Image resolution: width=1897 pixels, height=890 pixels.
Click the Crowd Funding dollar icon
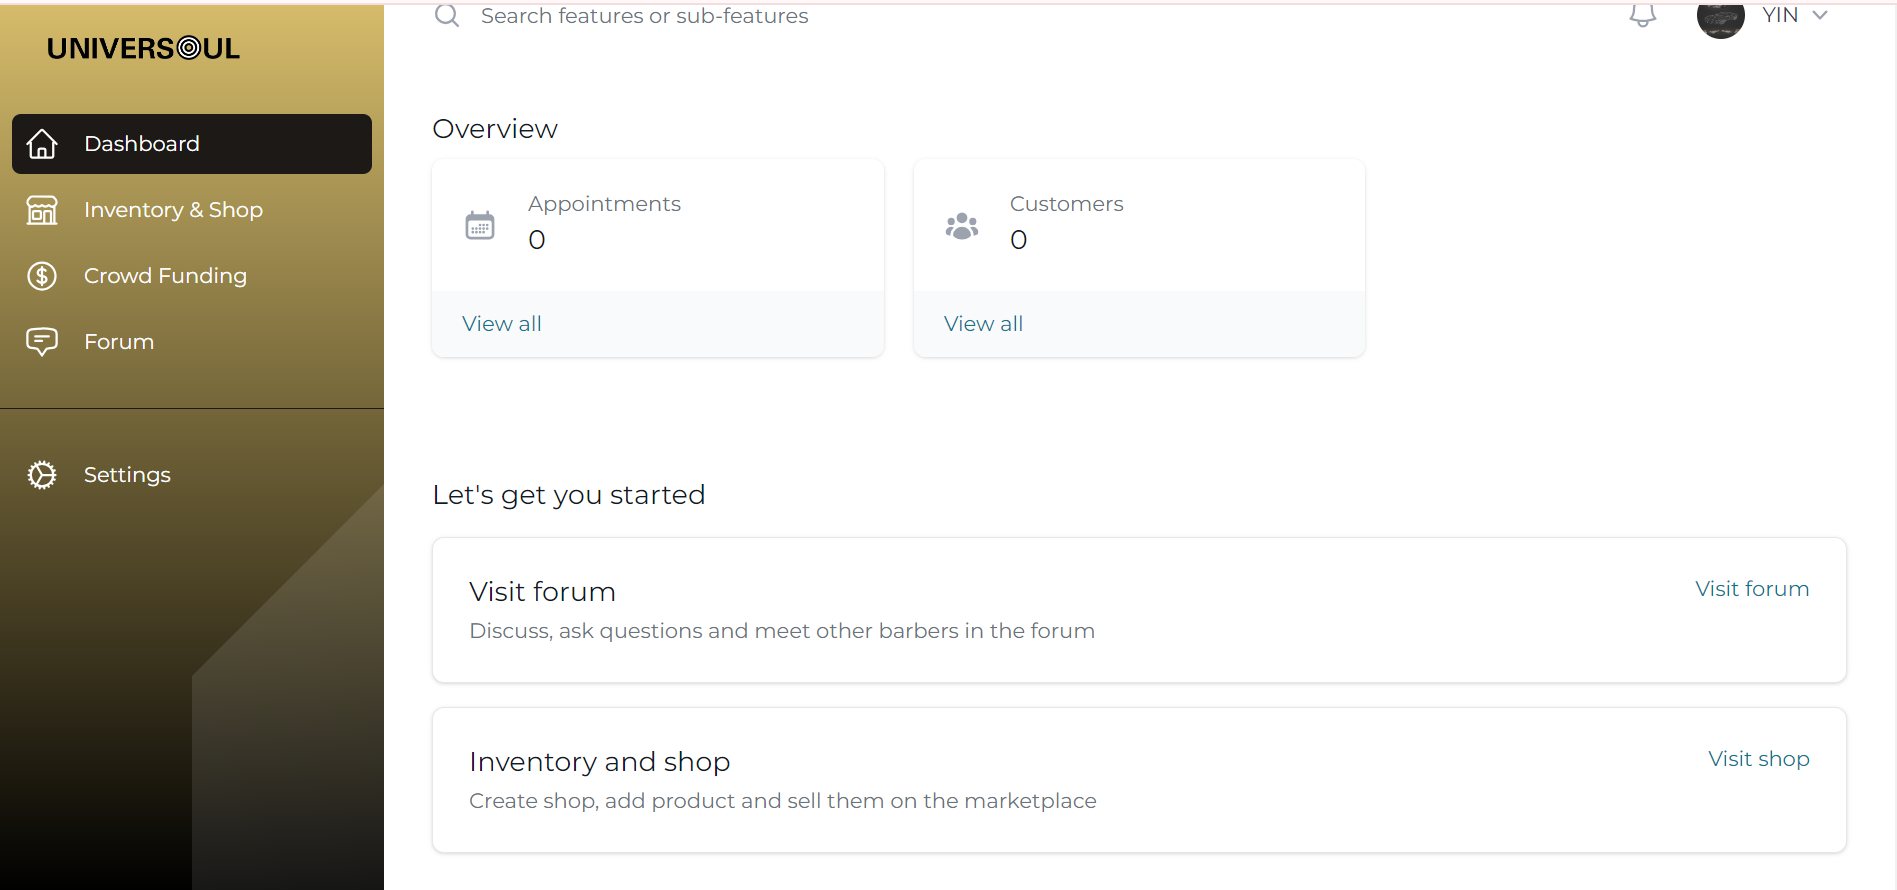[x=42, y=276]
